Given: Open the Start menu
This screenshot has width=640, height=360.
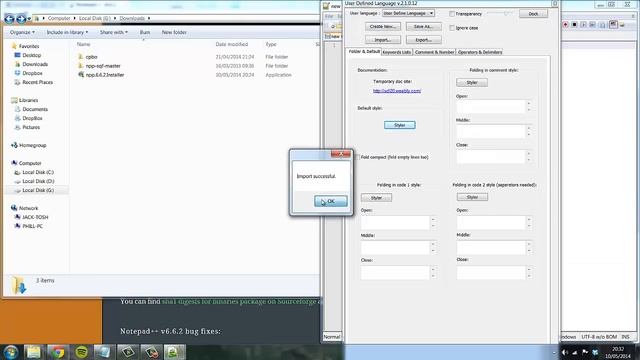Looking at the screenshot, I should (11, 352).
